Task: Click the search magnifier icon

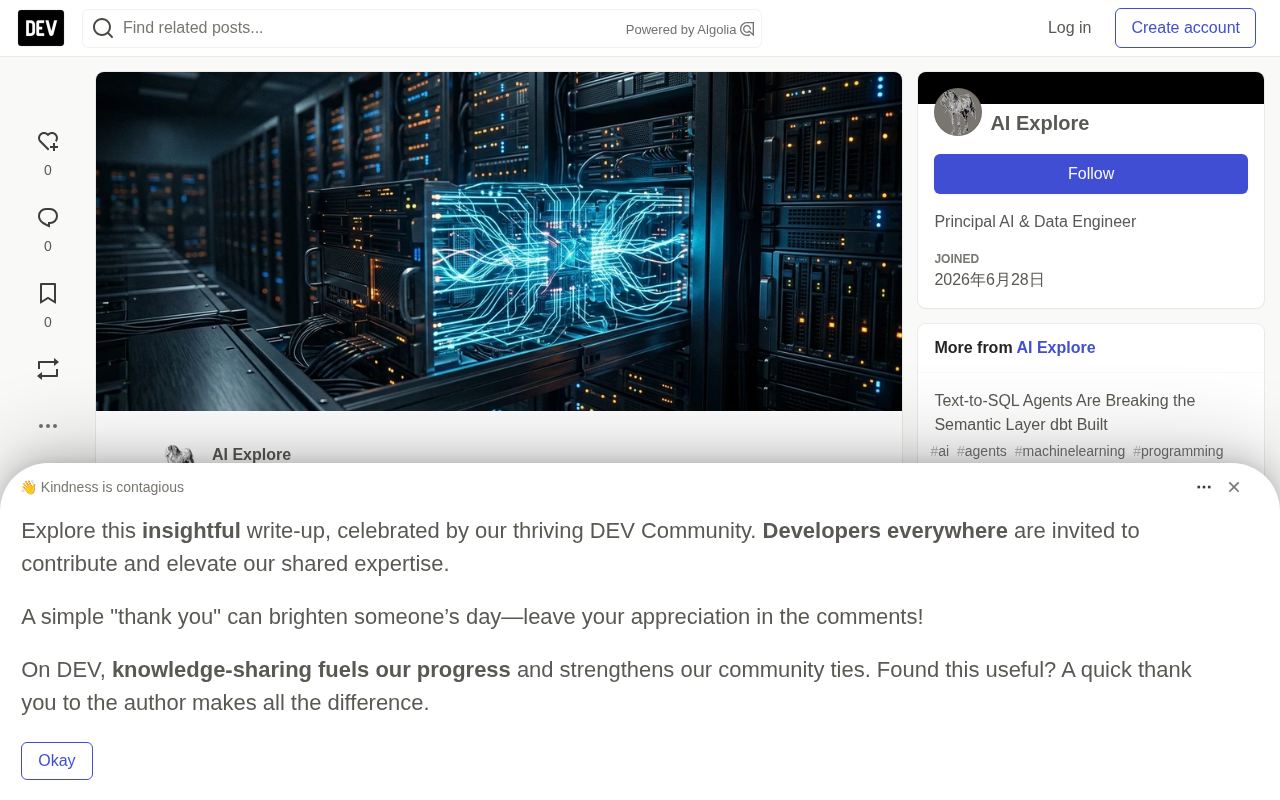Action: [103, 28]
